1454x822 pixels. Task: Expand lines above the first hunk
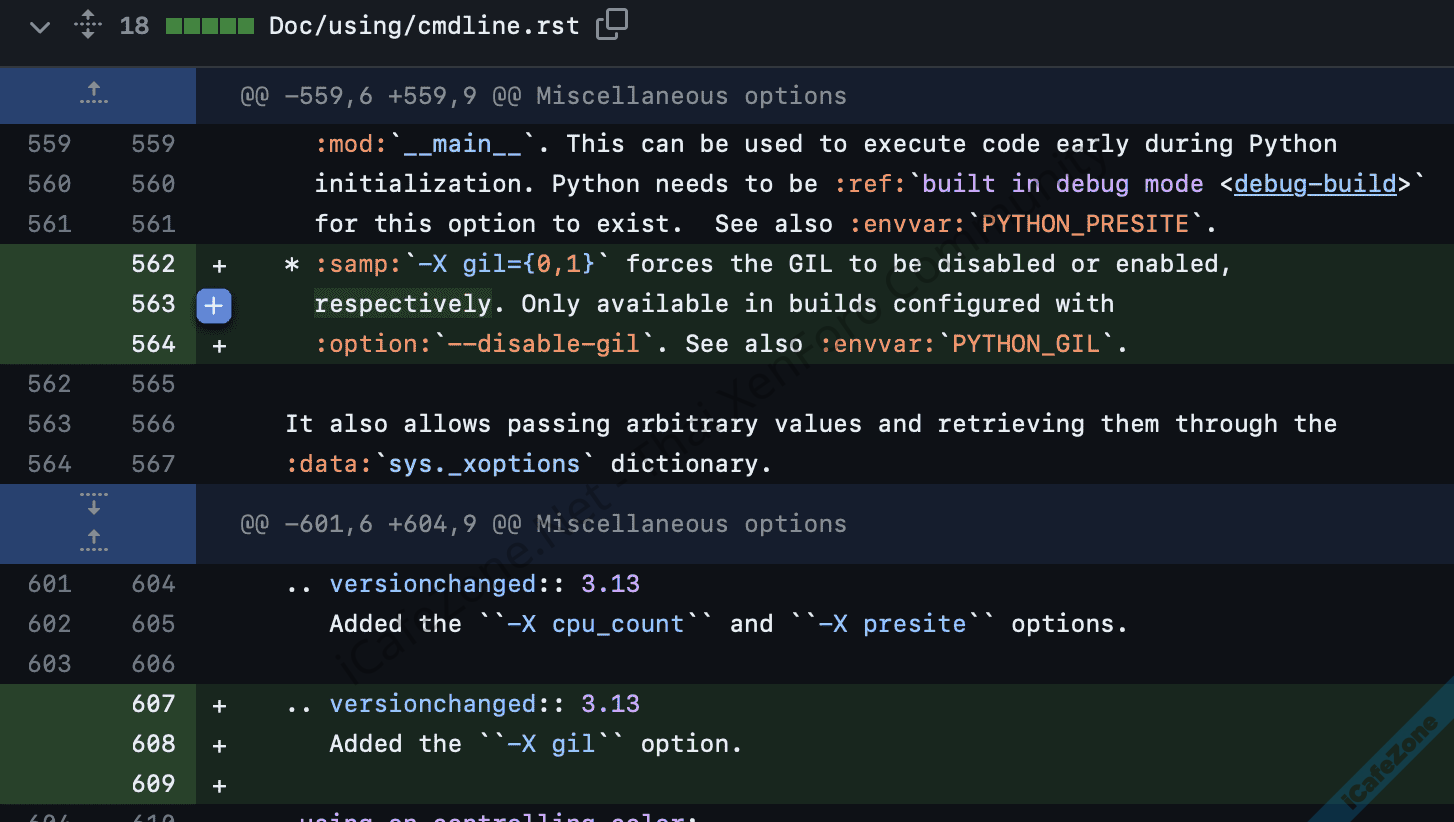coord(94,96)
